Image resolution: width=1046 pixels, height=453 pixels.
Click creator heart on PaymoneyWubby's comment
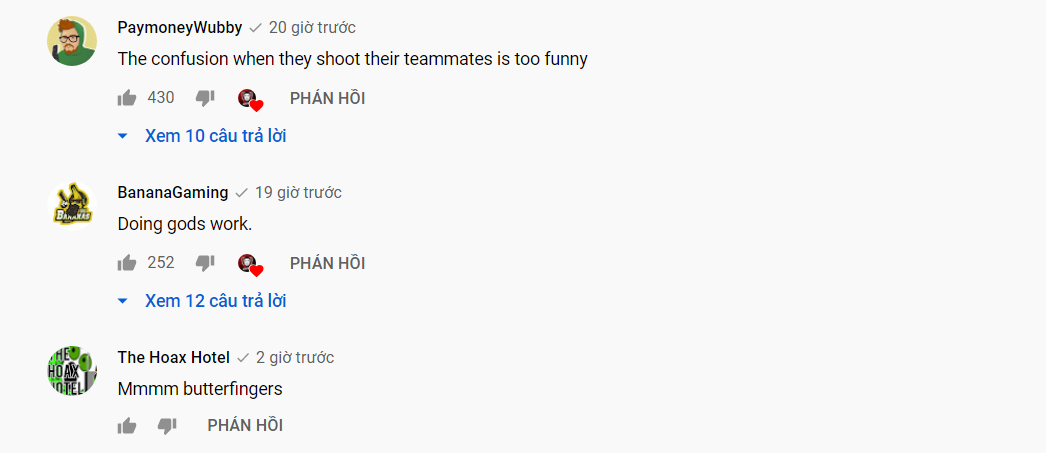pos(249,99)
